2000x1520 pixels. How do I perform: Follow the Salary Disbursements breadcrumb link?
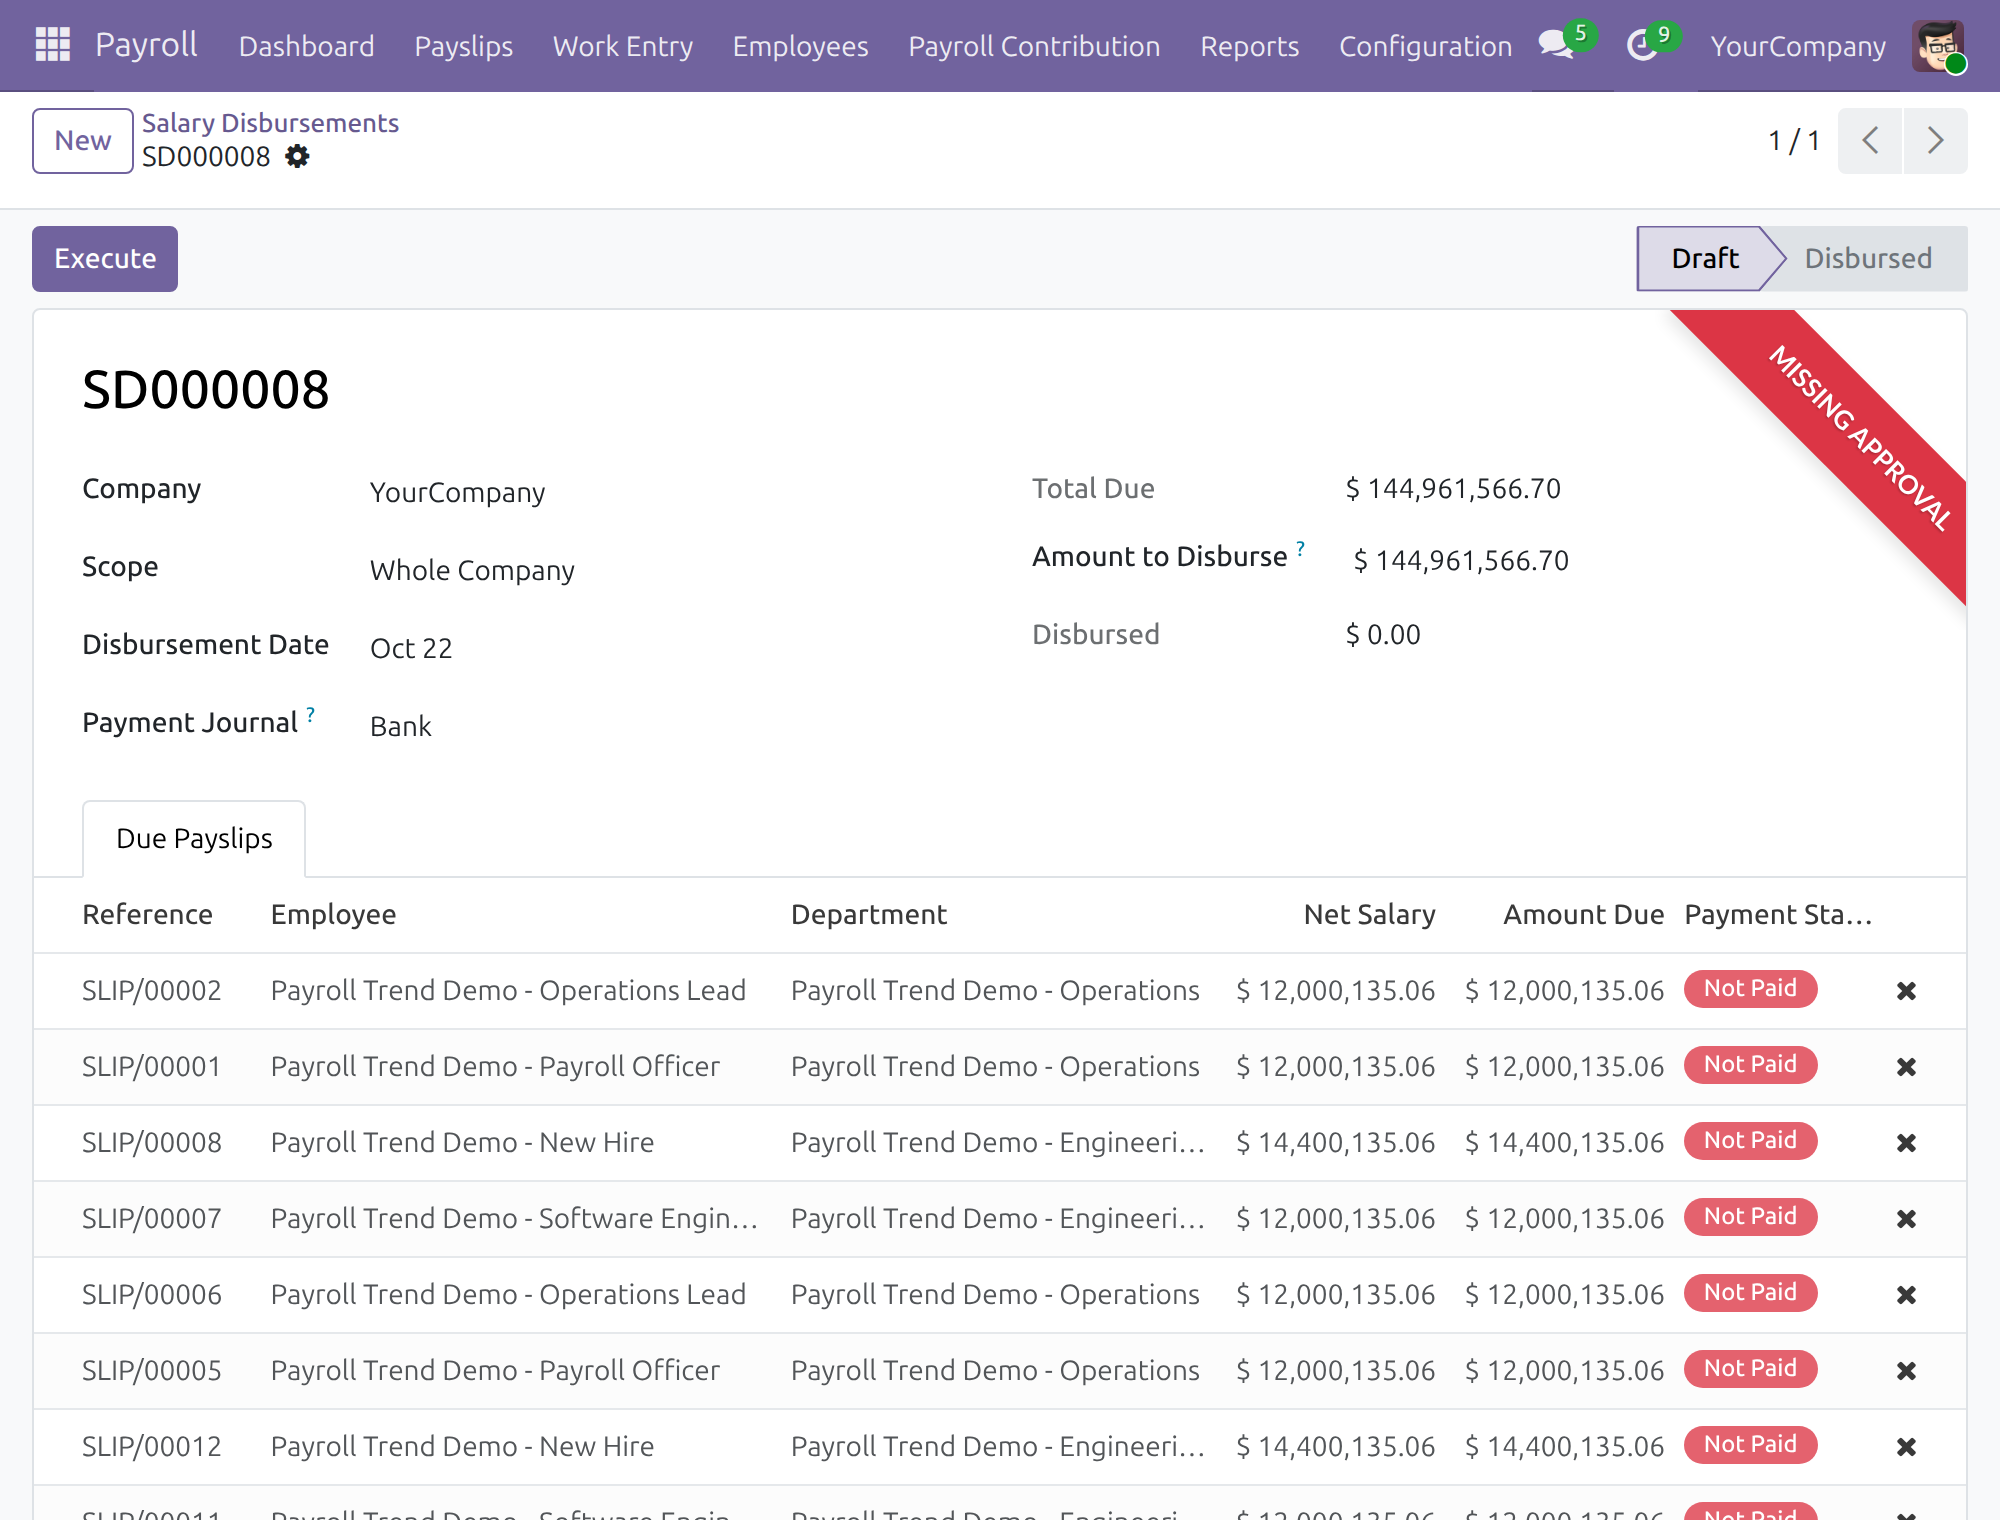270,123
